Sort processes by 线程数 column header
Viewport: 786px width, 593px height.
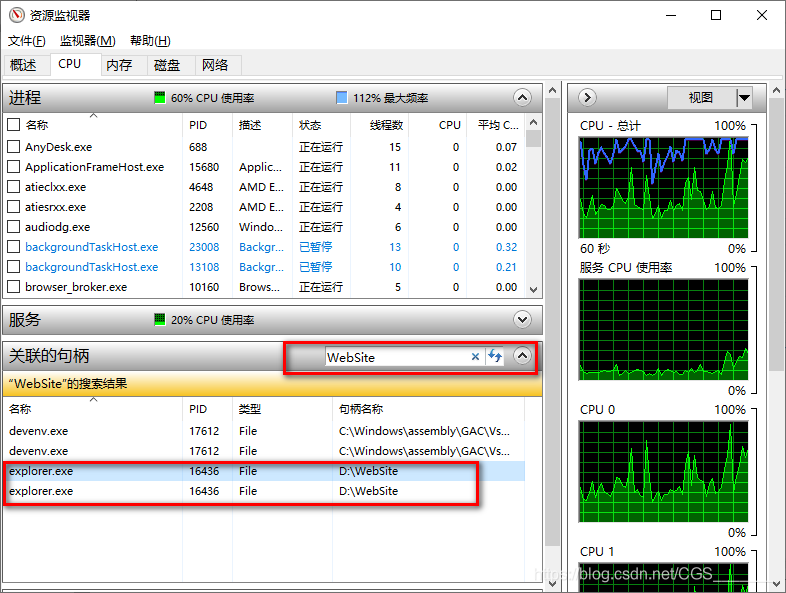pos(379,125)
